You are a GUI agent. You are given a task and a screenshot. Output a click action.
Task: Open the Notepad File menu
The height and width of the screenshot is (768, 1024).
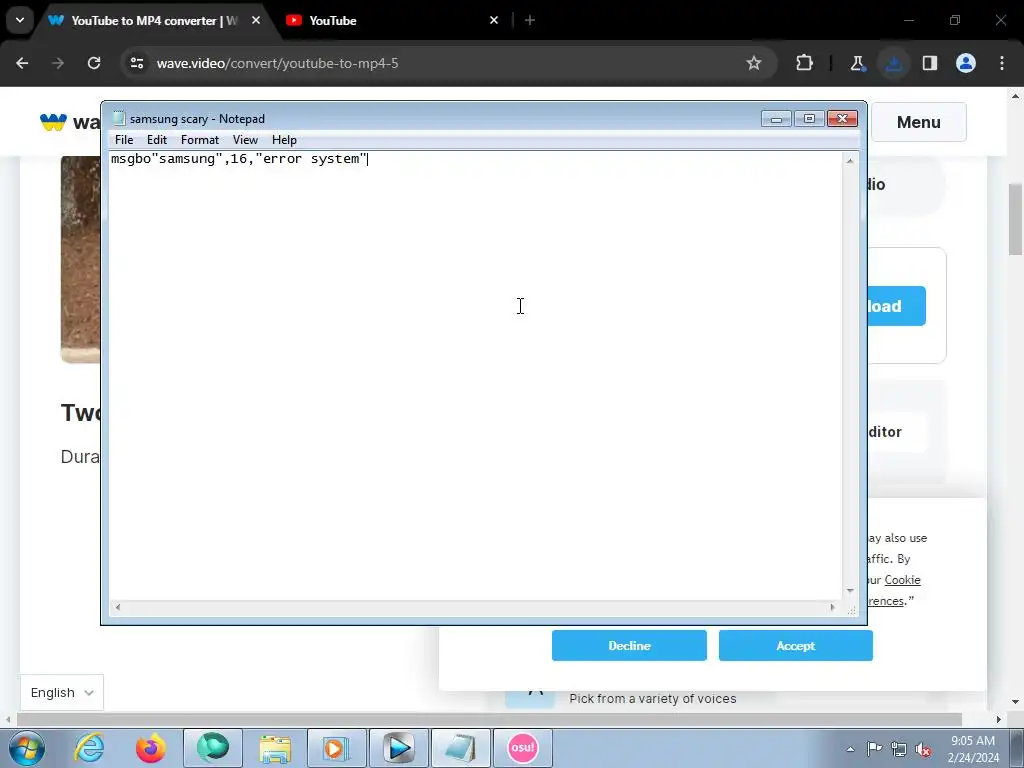point(123,140)
